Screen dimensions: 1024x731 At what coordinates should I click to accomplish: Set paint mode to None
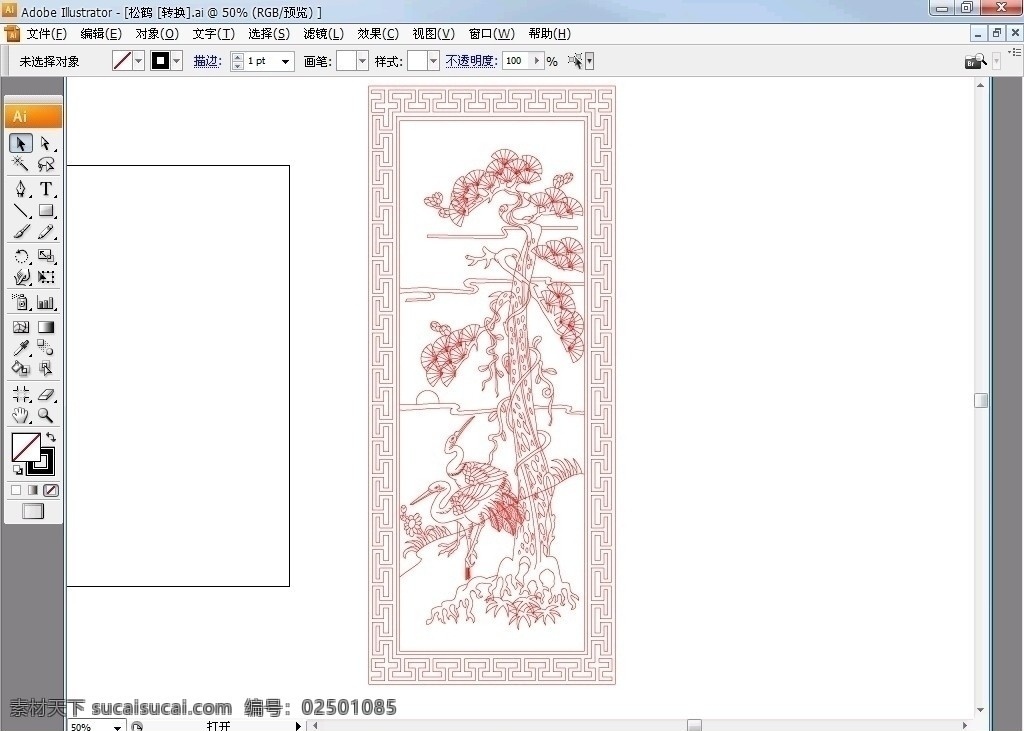click(x=51, y=490)
